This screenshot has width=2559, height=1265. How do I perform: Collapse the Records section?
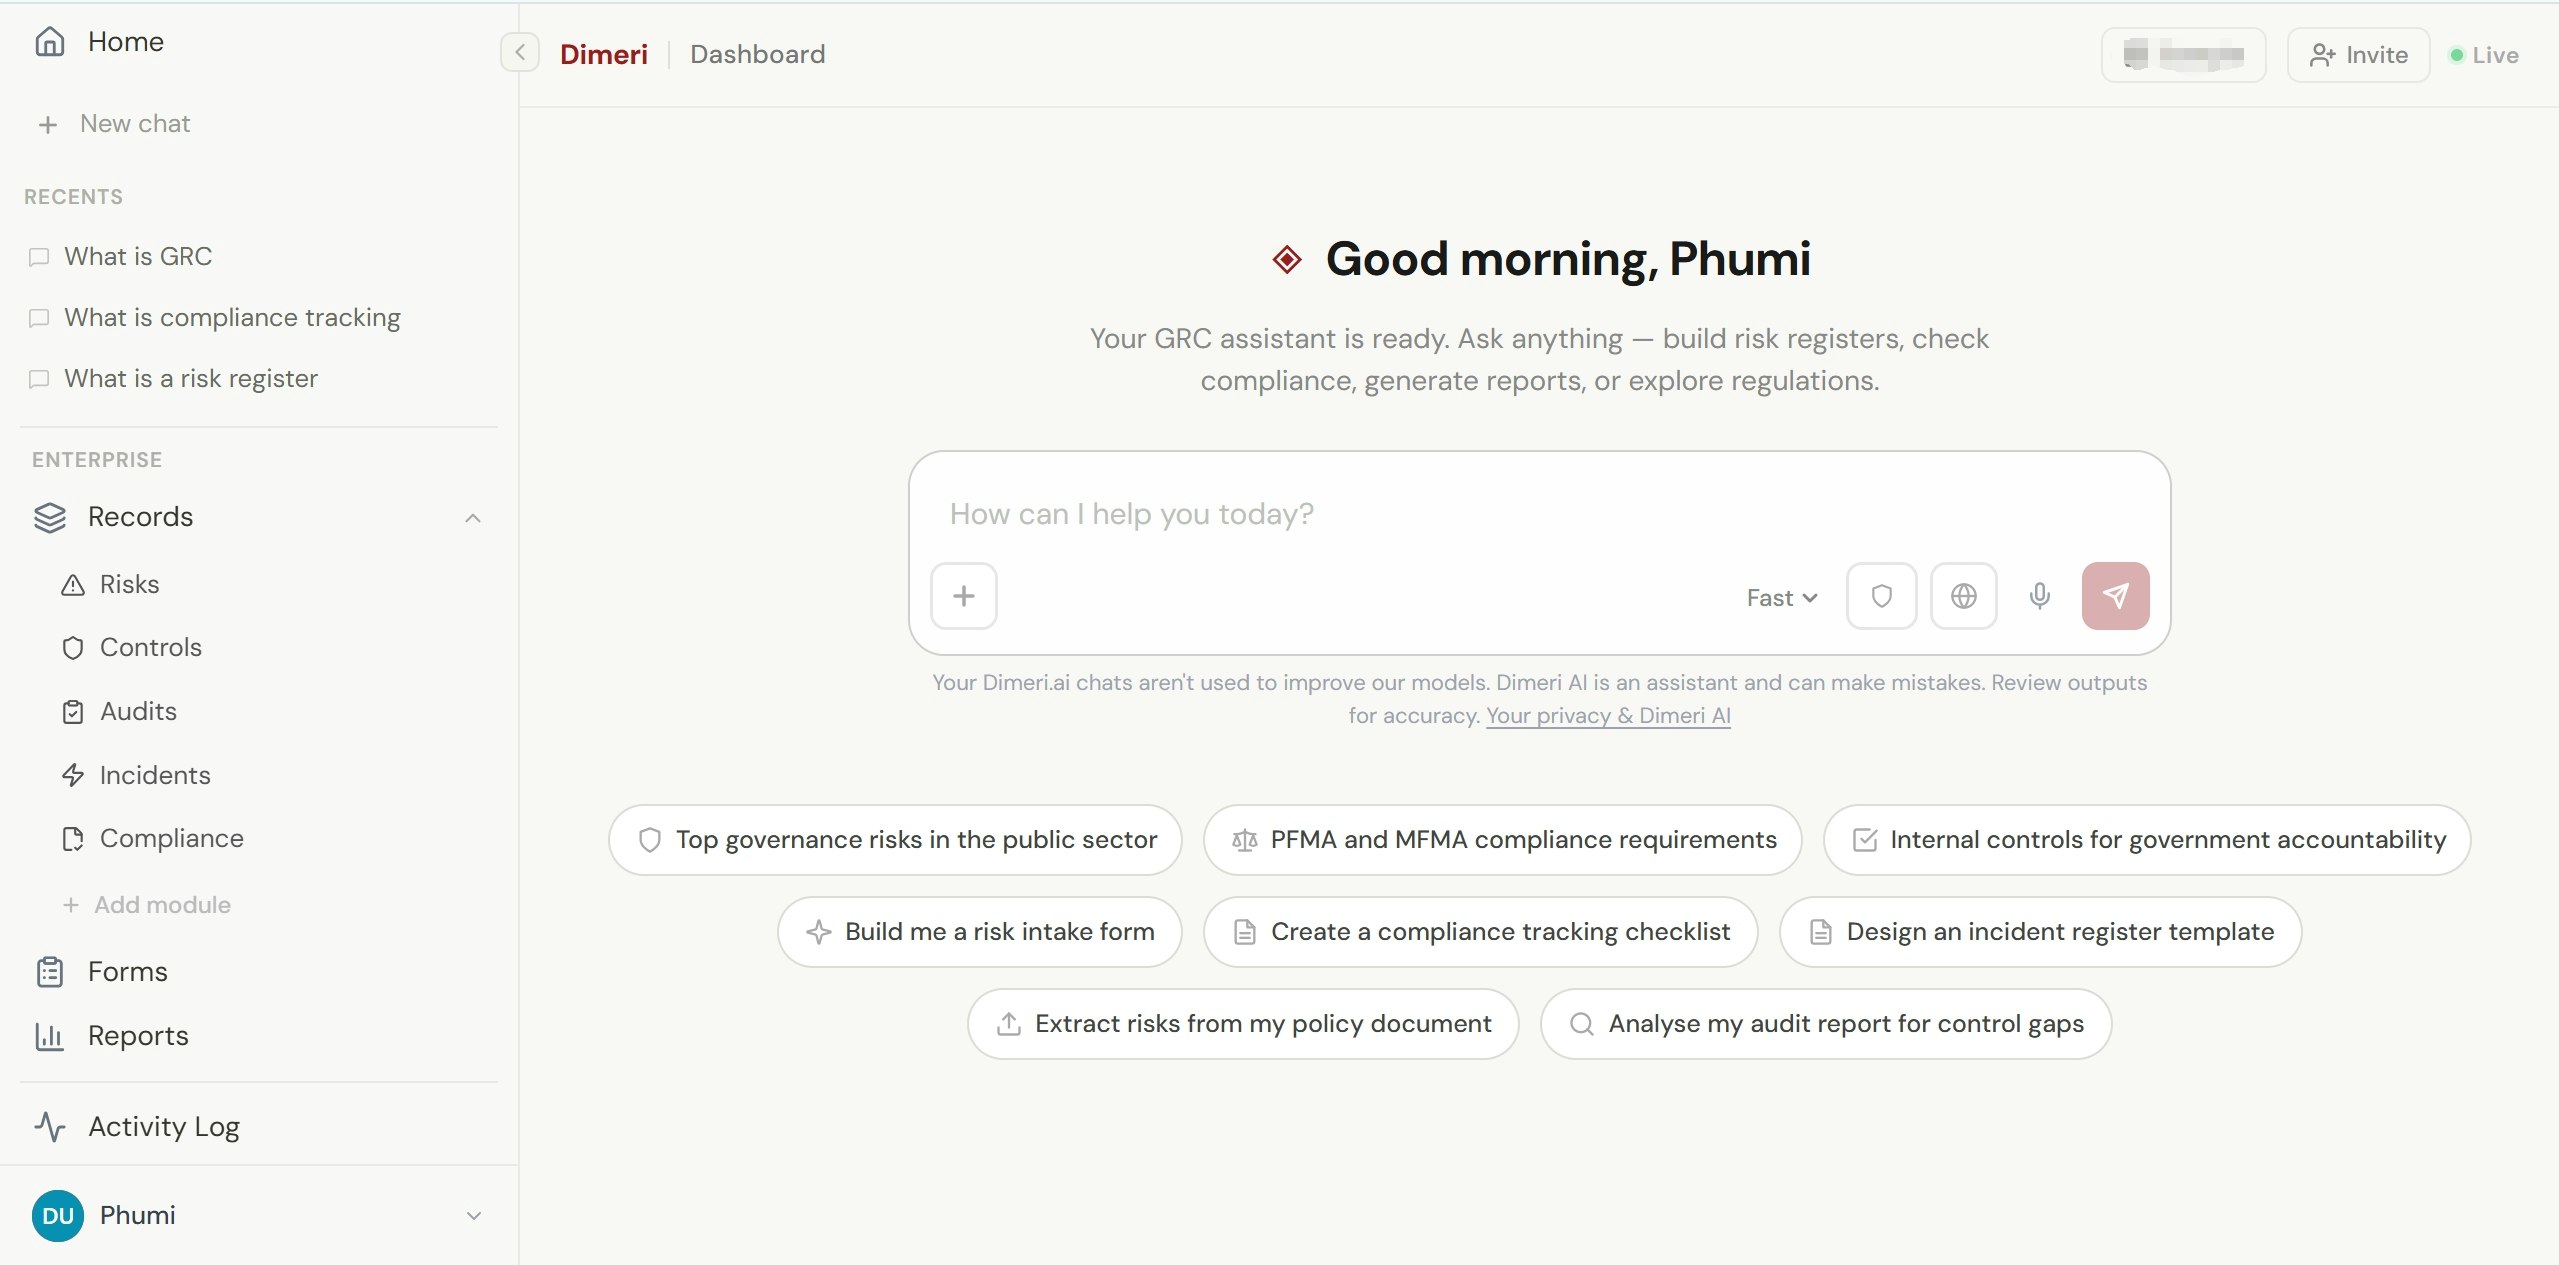click(x=472, y=518)
